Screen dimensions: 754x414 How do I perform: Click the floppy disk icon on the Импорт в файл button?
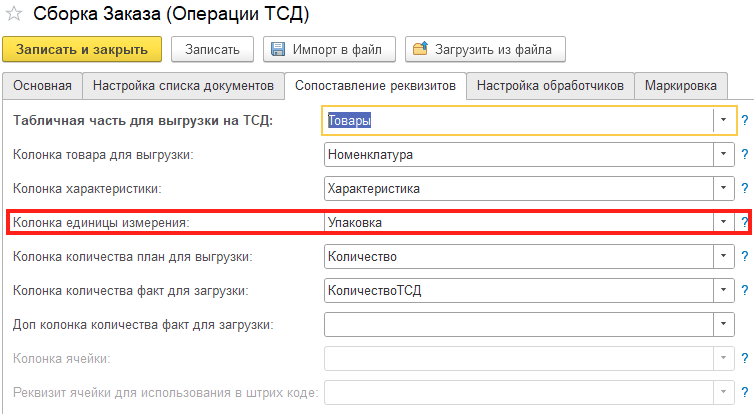tap(278, 49)
